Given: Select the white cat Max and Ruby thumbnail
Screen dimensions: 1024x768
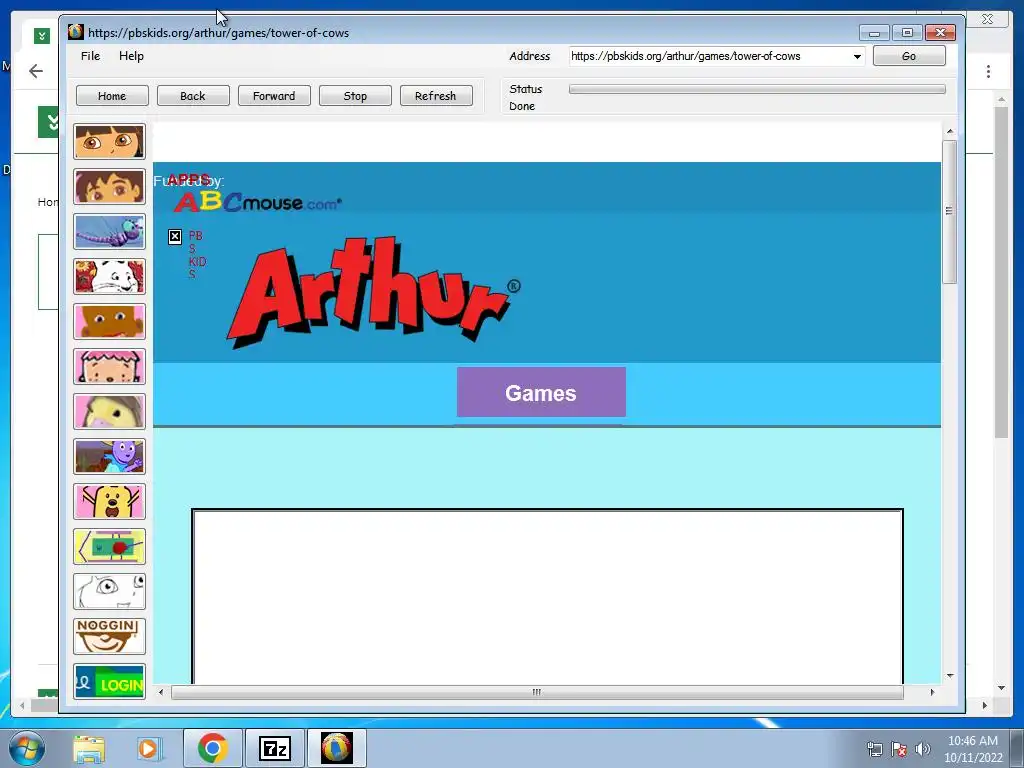Looking at the screenshot, I should pyautogui.click(x=109, y=276).
